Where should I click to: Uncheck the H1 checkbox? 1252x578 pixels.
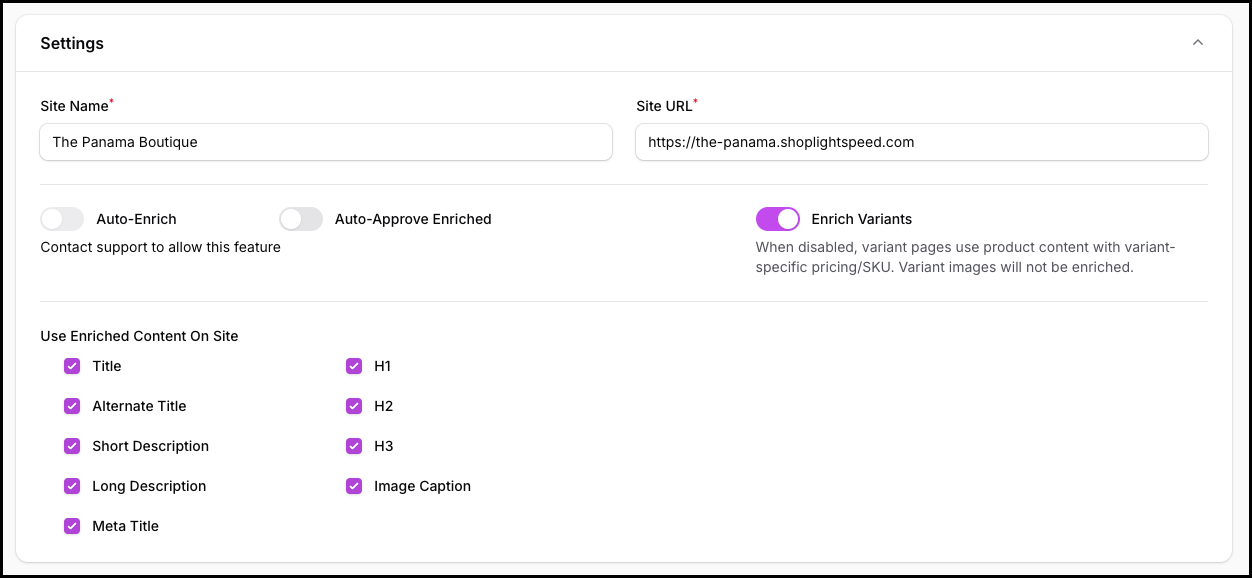pyautogui.click(x=354, y=366)
